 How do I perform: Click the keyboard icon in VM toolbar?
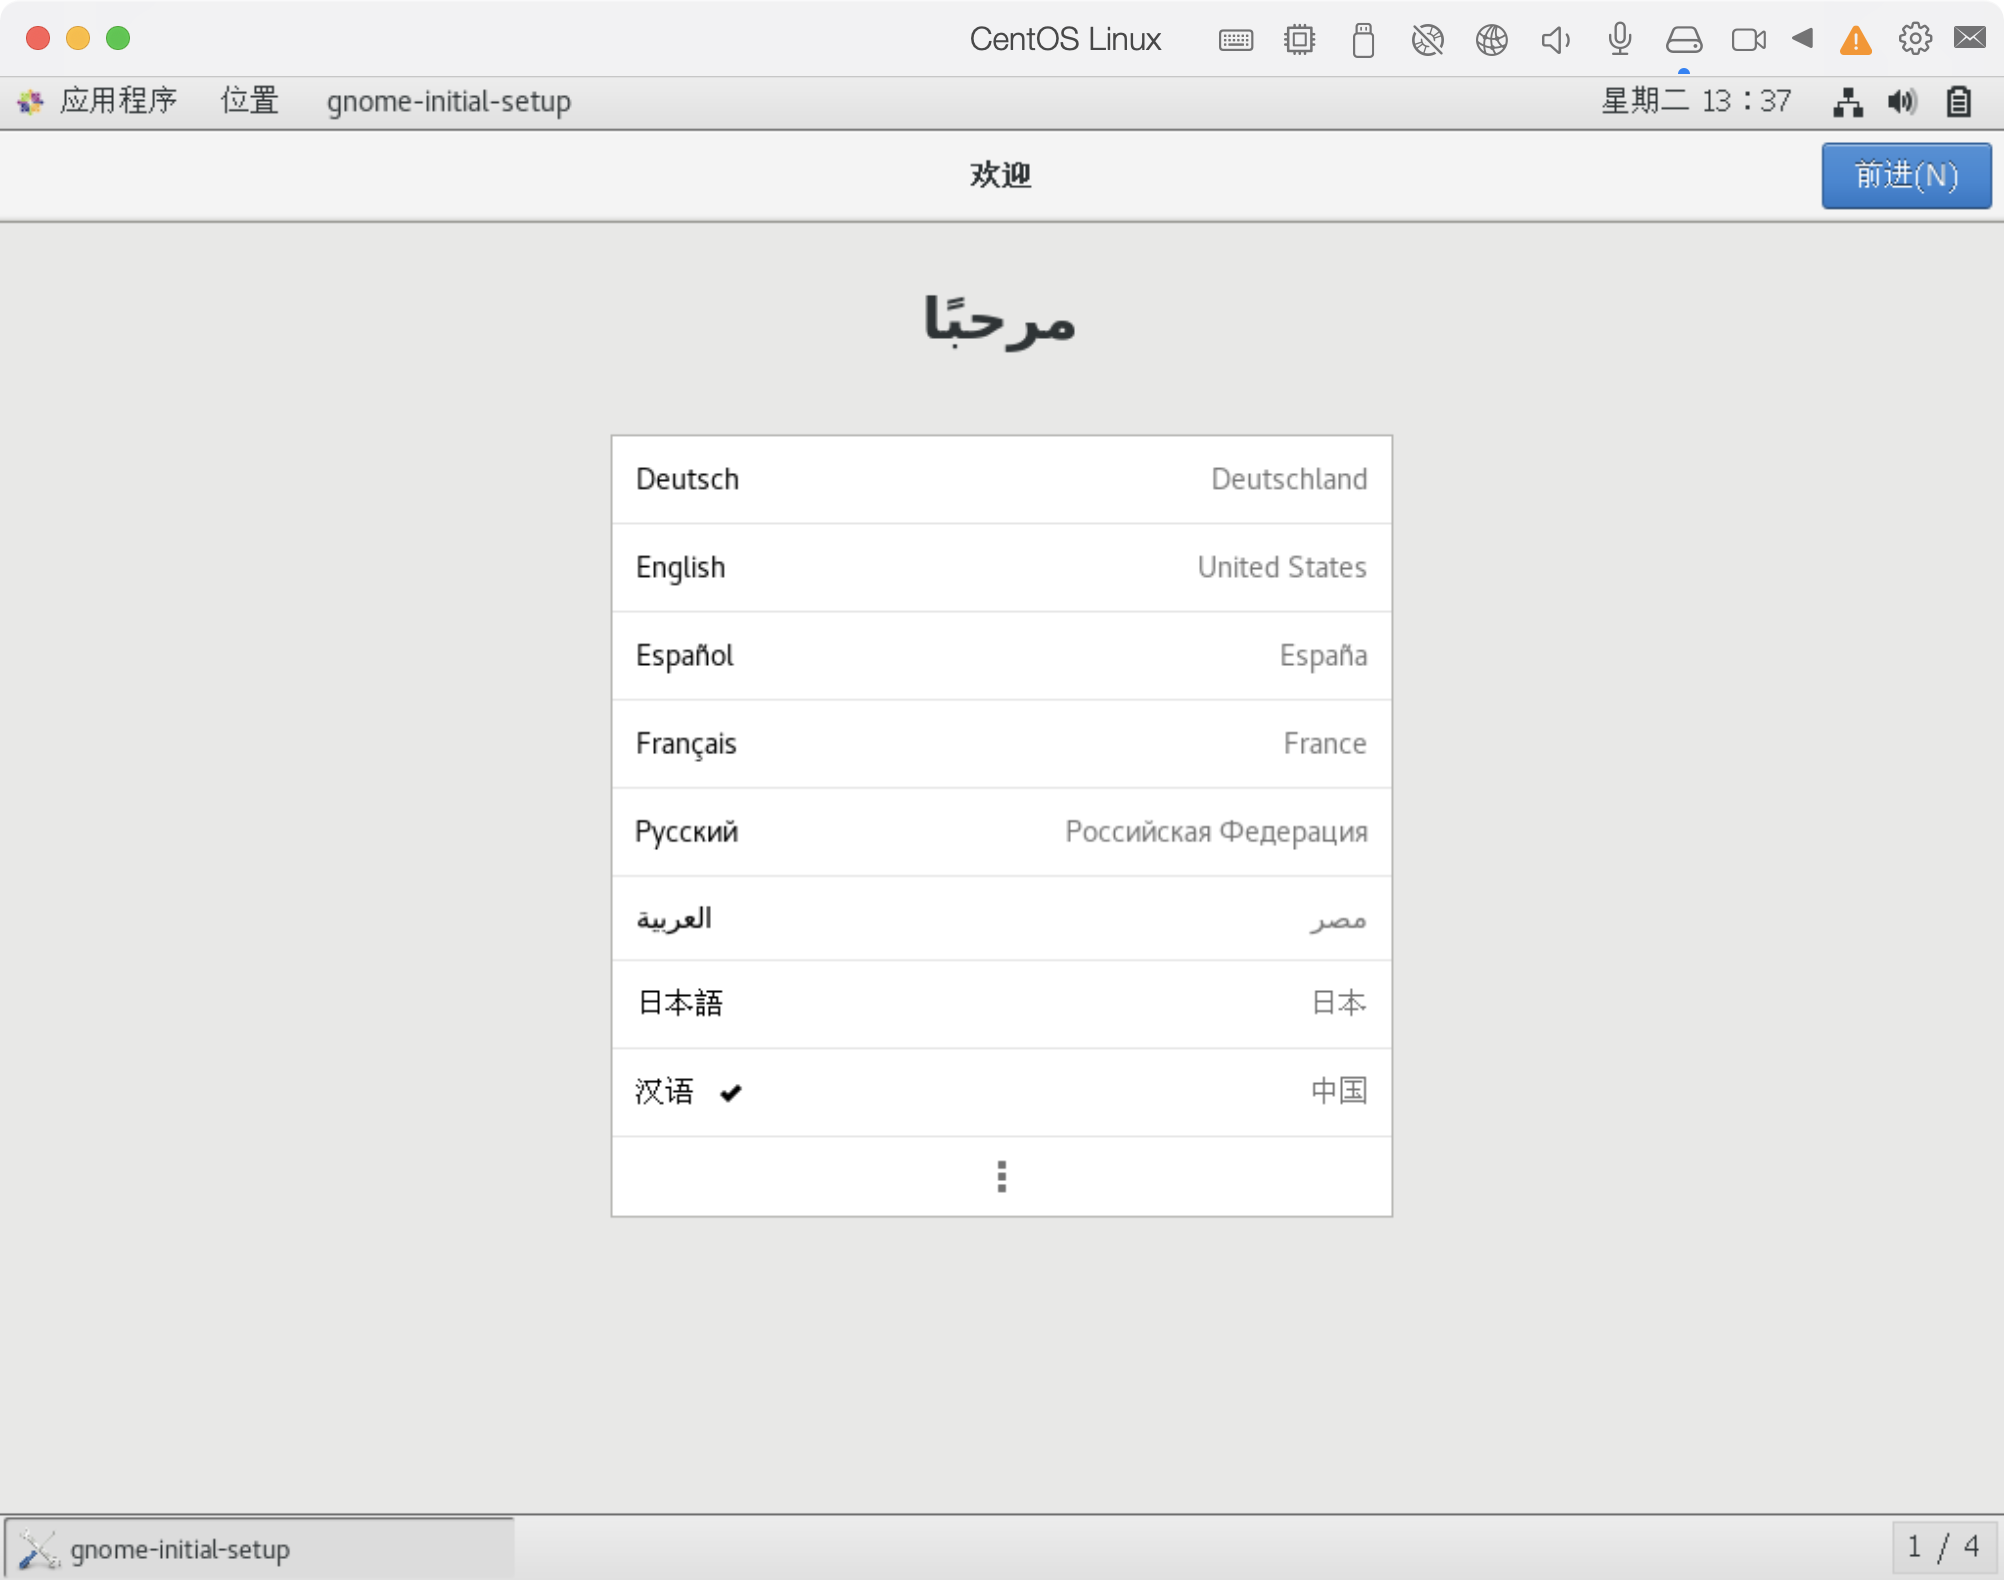(1236, 40)
